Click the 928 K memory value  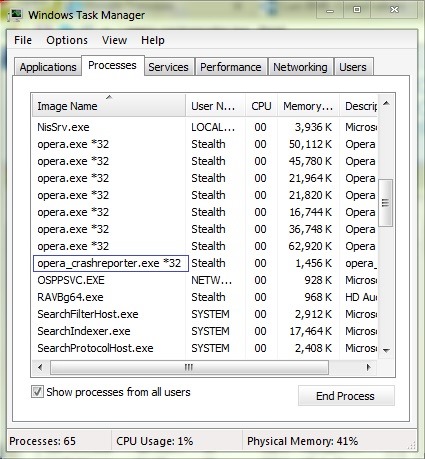[318, 280]
